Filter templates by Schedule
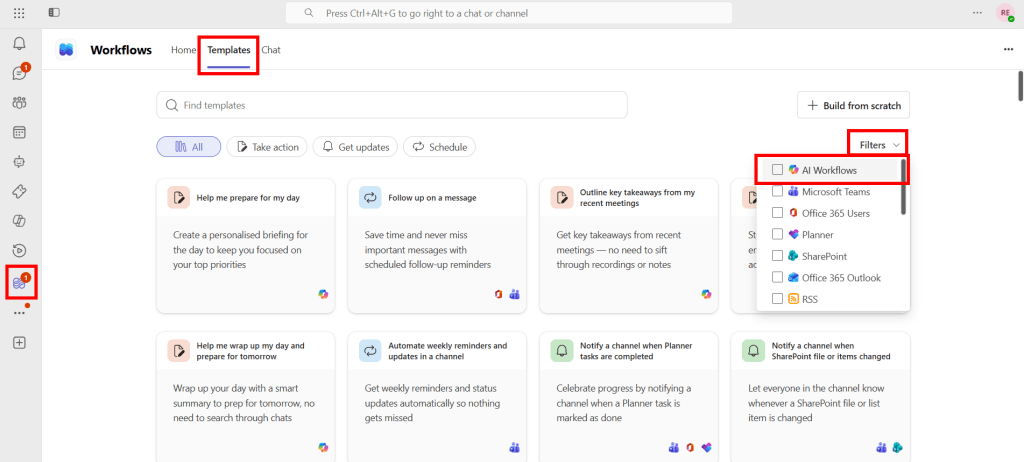Image resolution: width=1024 pixels, height=462 pixels. click(x=440, y=147)
